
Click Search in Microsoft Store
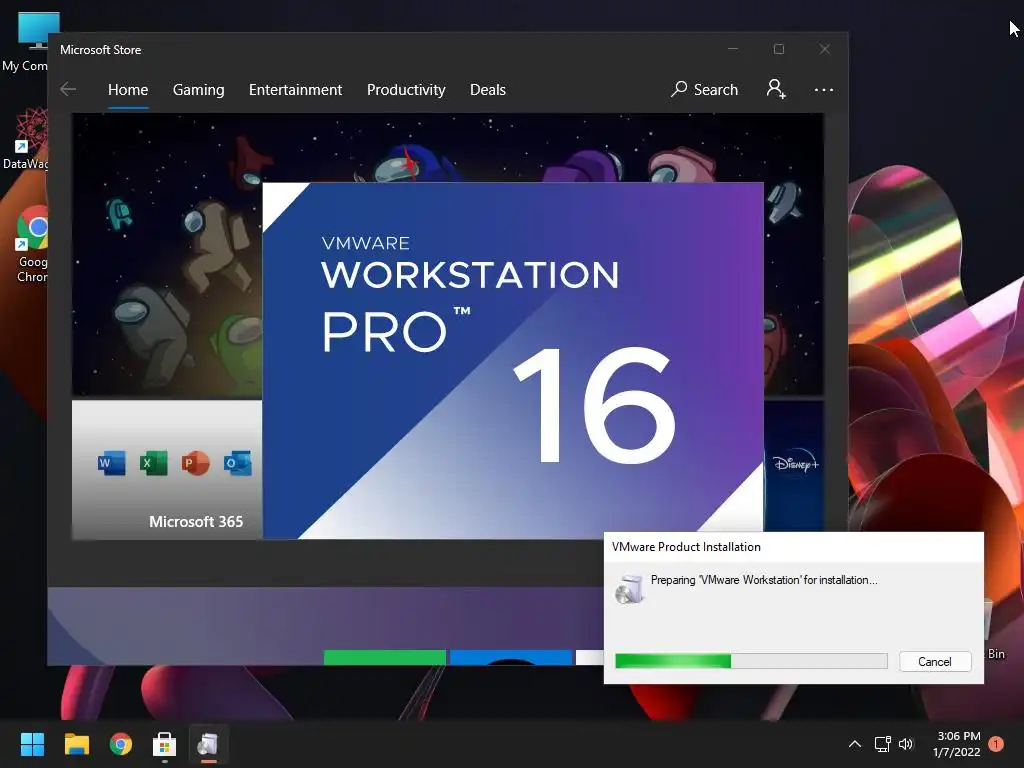point(705,89)
